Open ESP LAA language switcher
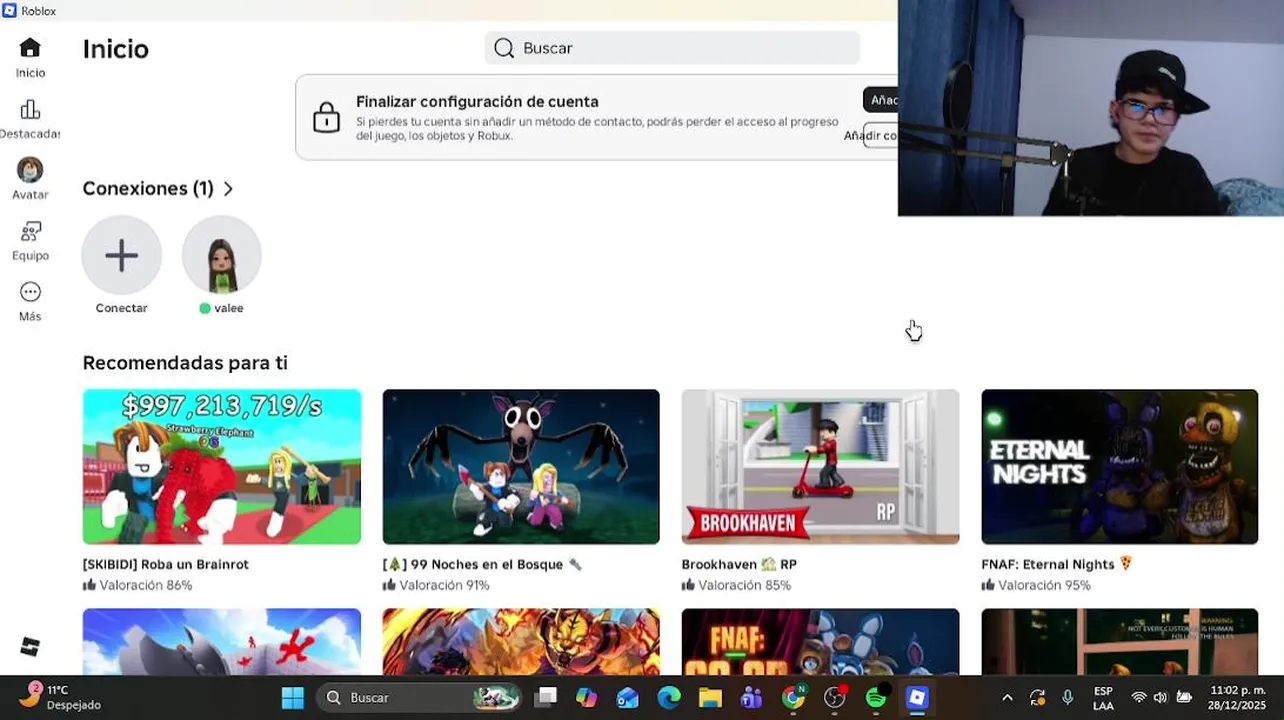The image size is (1284, 720). tap(1103, 698)
